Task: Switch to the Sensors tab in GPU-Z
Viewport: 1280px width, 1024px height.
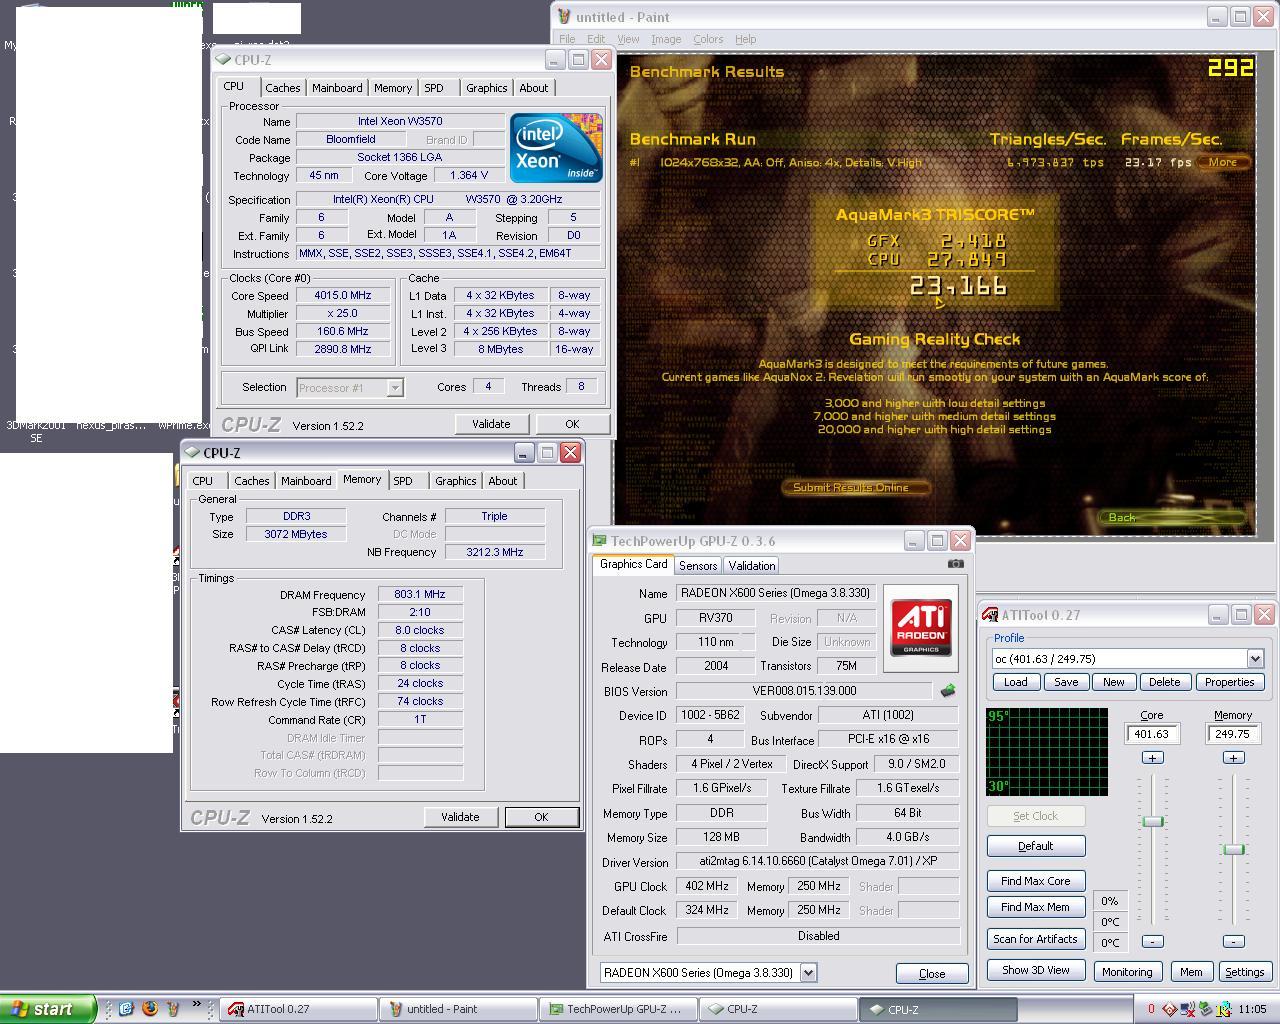Action: click(698, 566)
